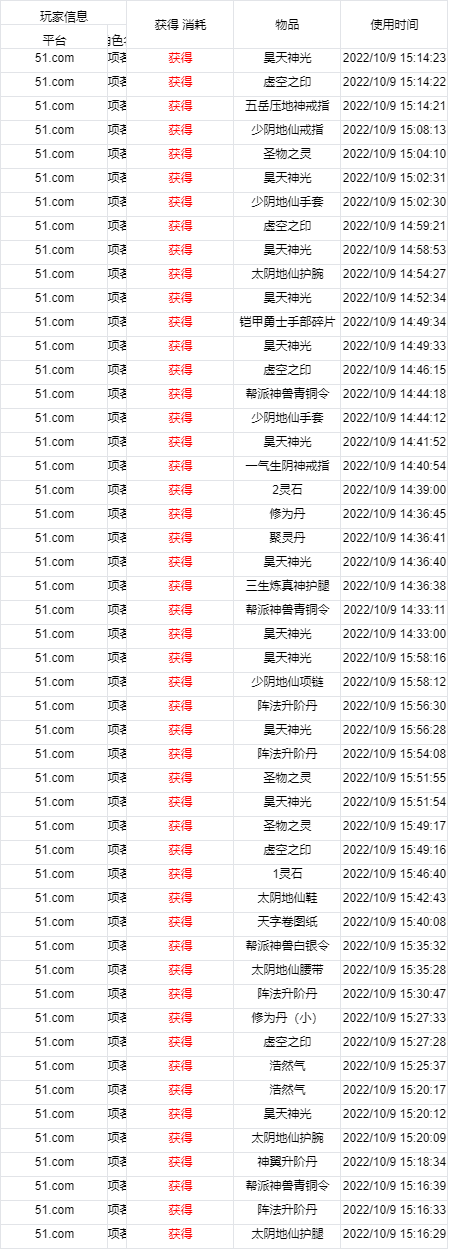Select the timestamp 2022/10/9 15:49:17

click(x=394, y=826)
